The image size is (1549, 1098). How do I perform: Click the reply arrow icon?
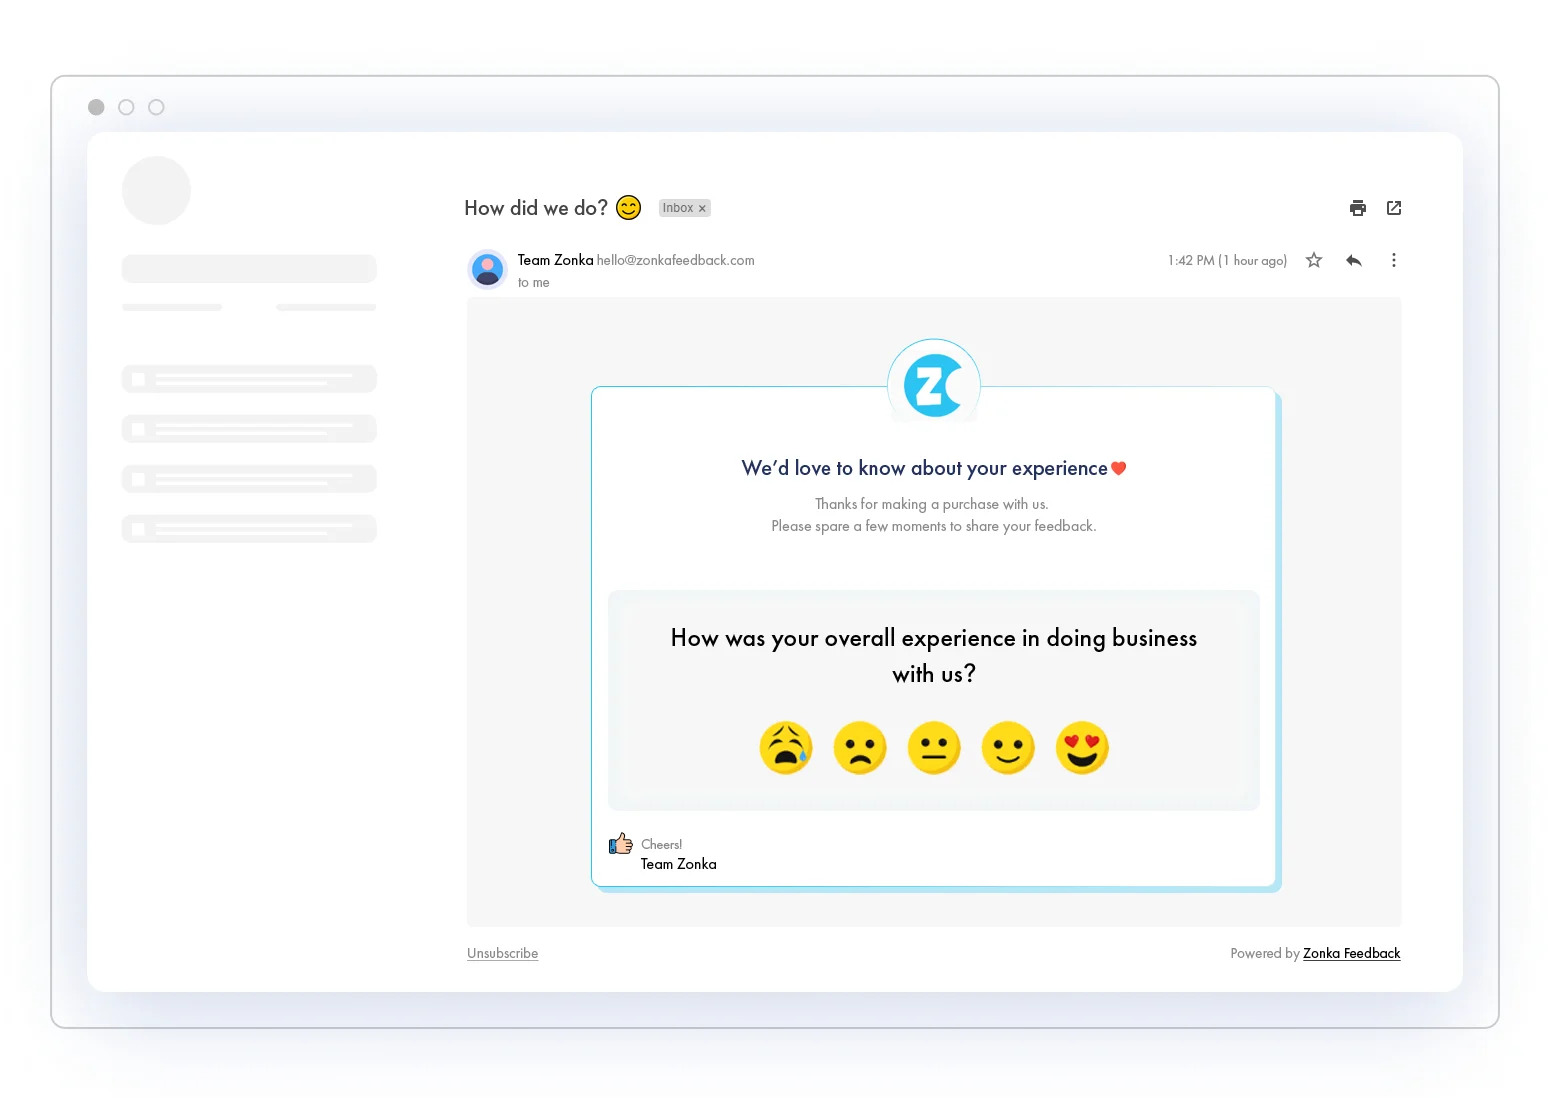click(1354, 260)
